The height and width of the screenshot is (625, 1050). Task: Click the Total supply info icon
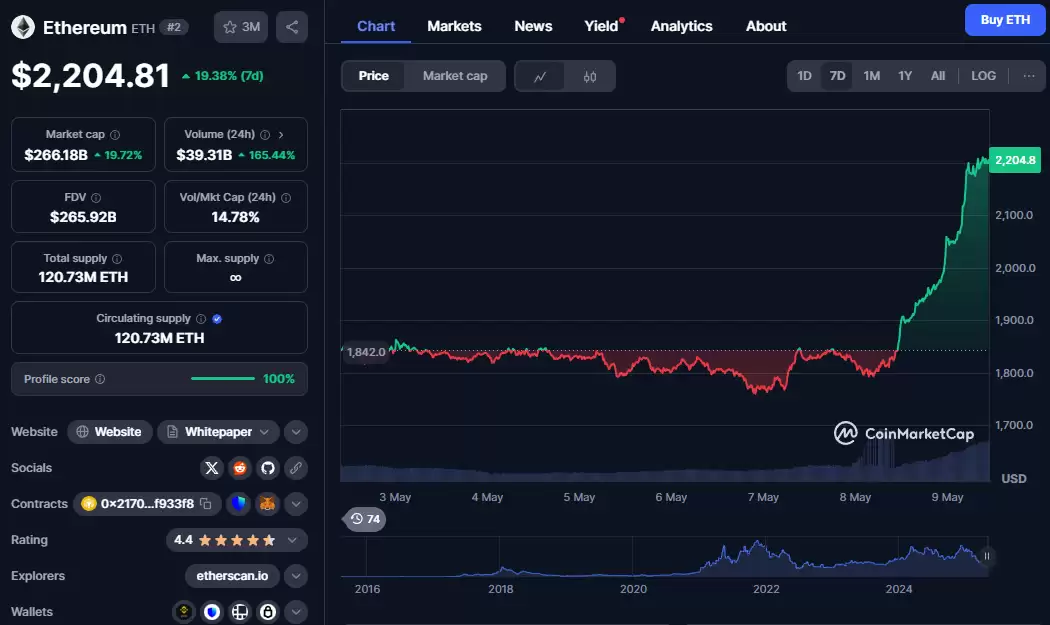(x=117, y=259)
